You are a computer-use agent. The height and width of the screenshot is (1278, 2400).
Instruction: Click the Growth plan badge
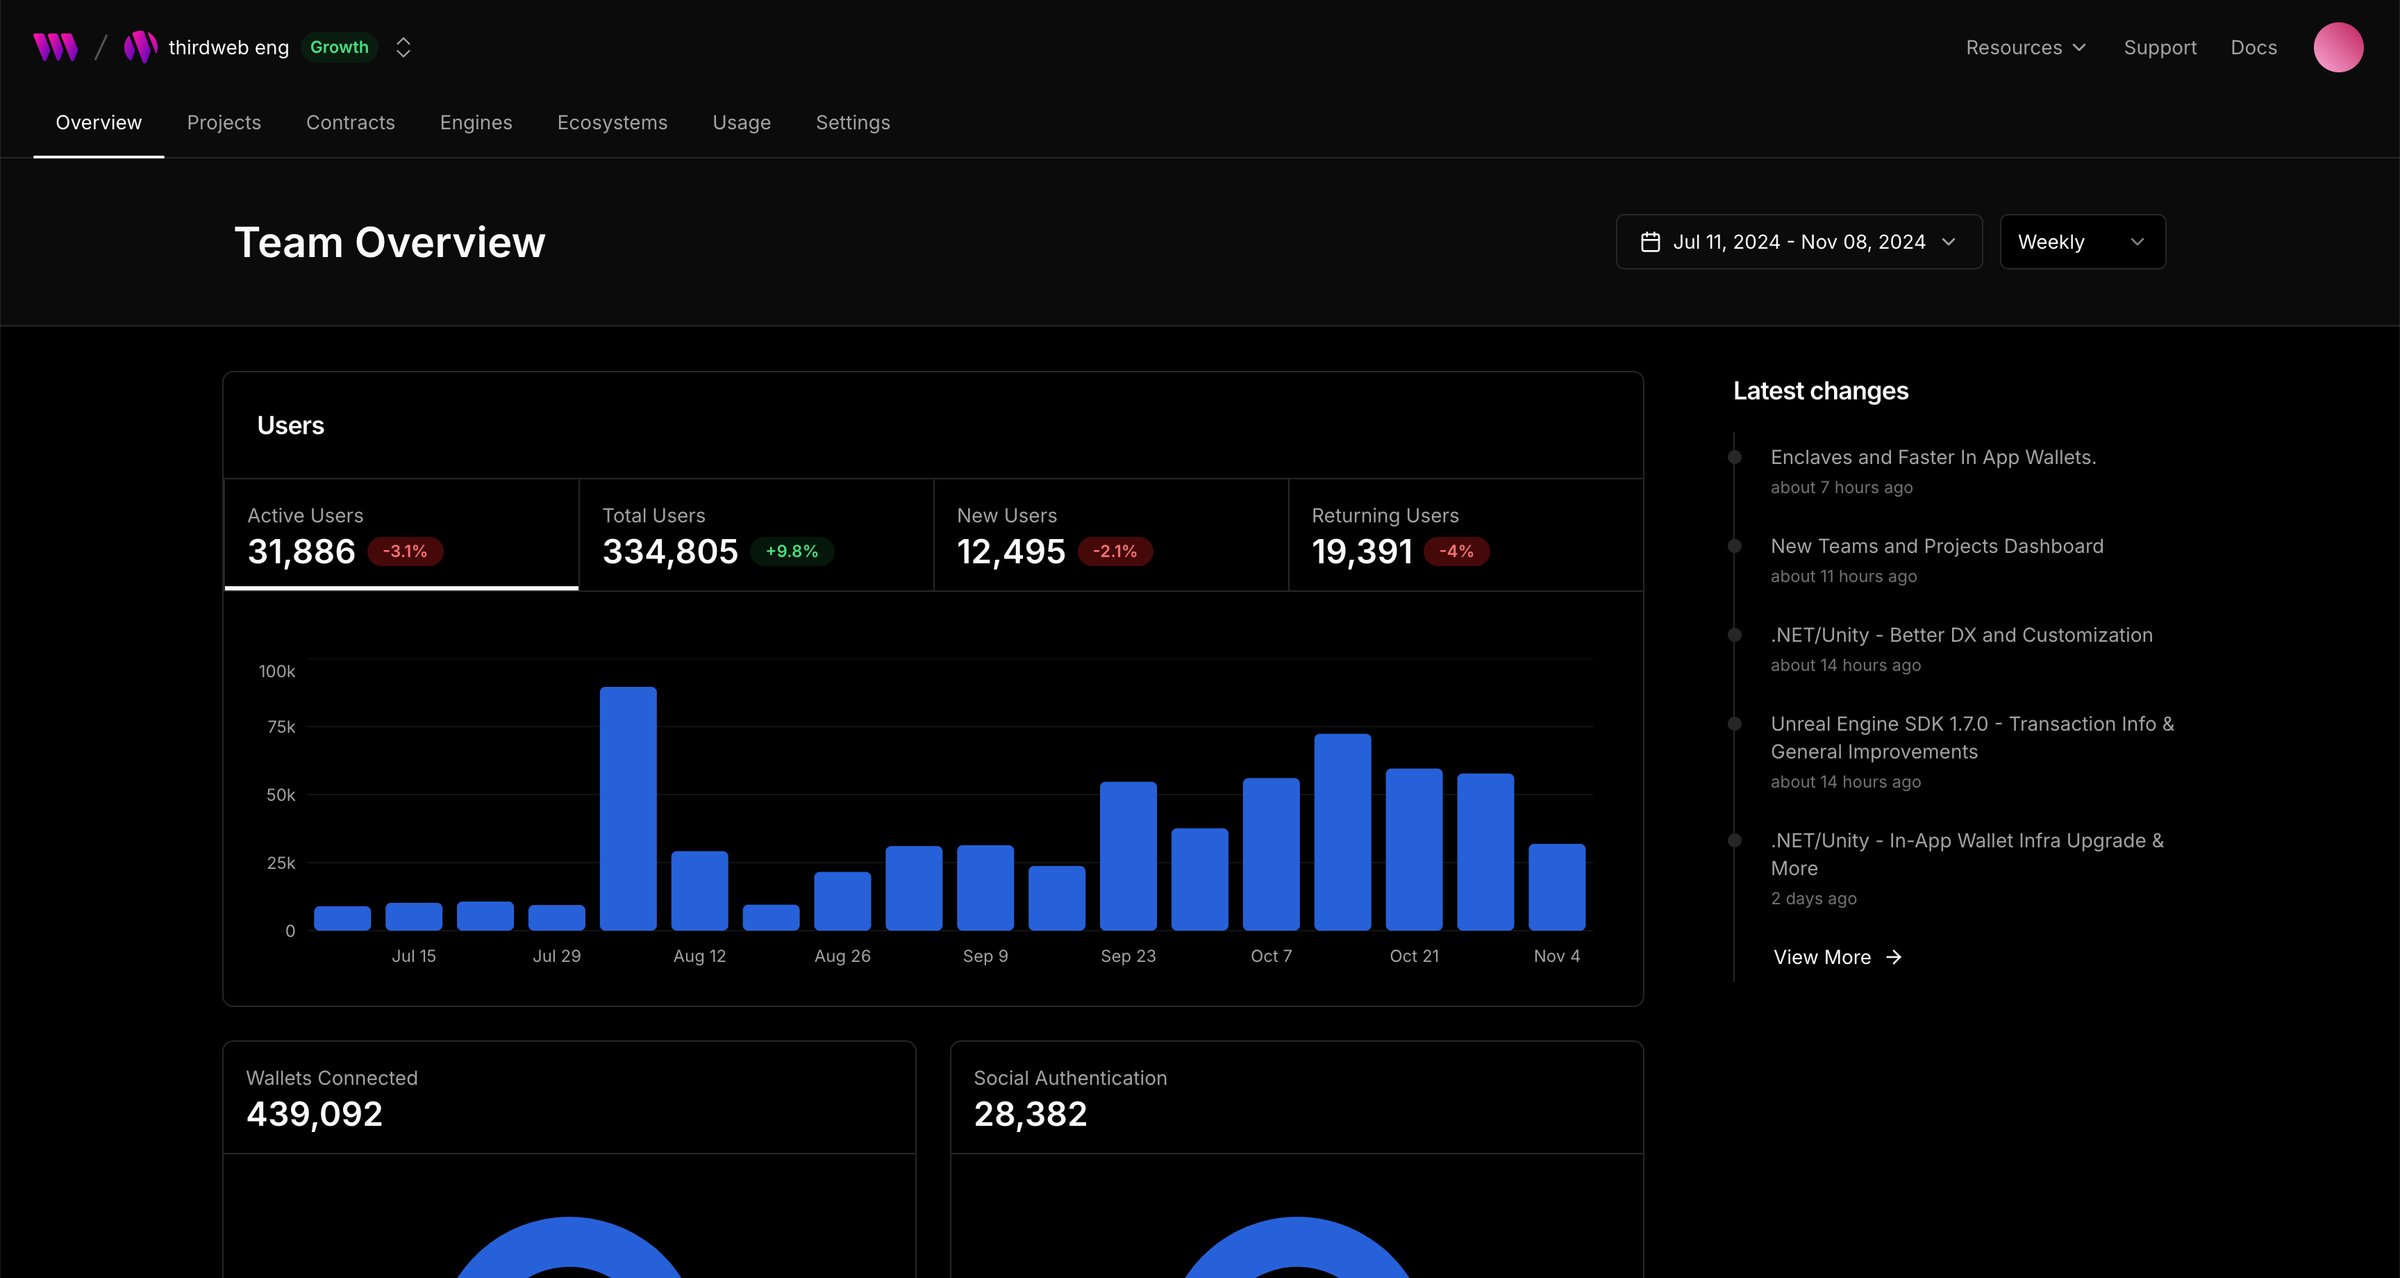tap(338, 46)
